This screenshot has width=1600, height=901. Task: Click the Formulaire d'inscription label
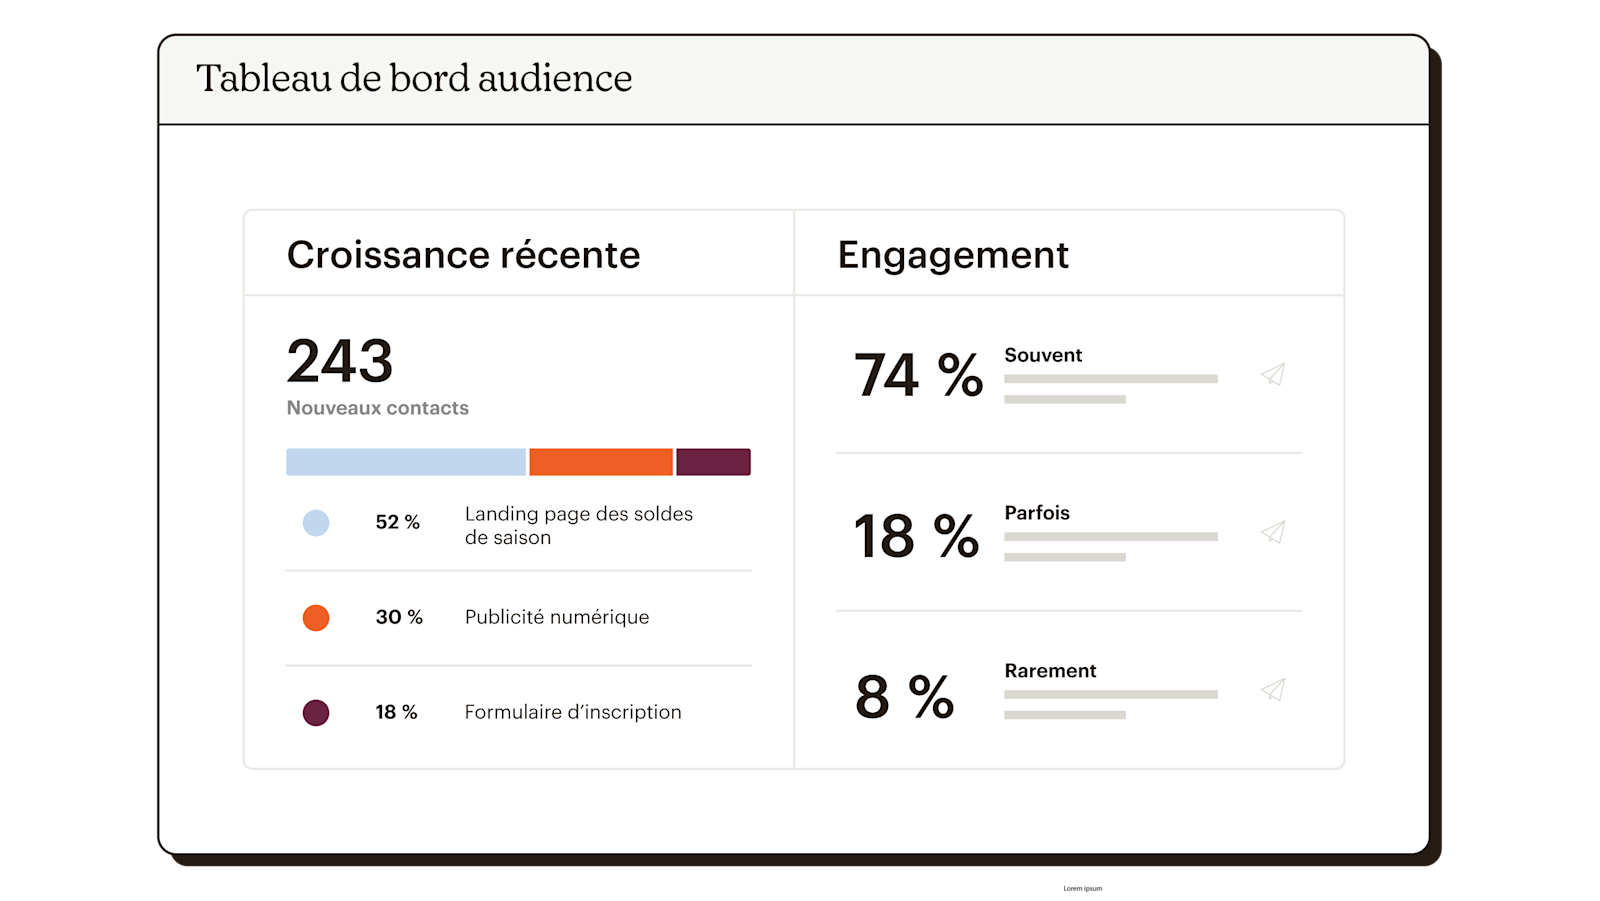coord(573,712)
